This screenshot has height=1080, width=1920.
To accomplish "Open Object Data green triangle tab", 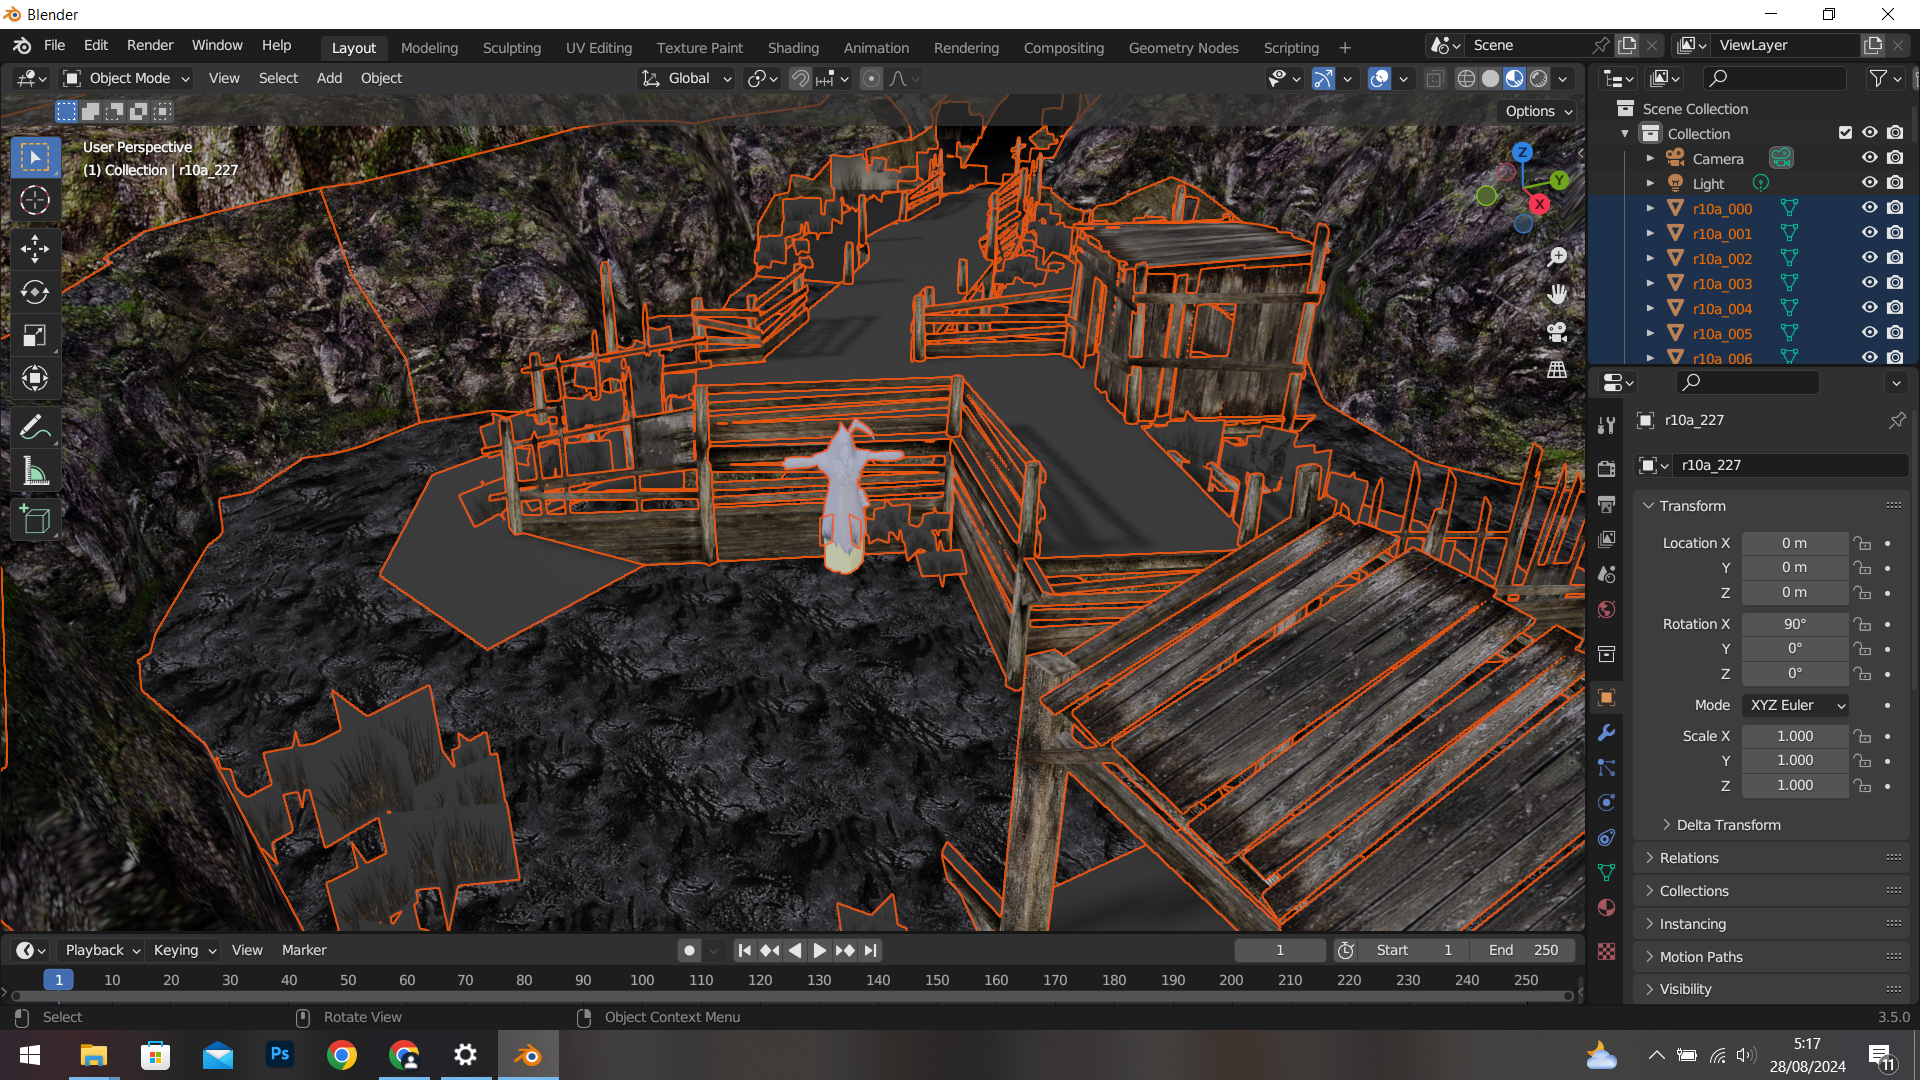I will (1607, 873).
